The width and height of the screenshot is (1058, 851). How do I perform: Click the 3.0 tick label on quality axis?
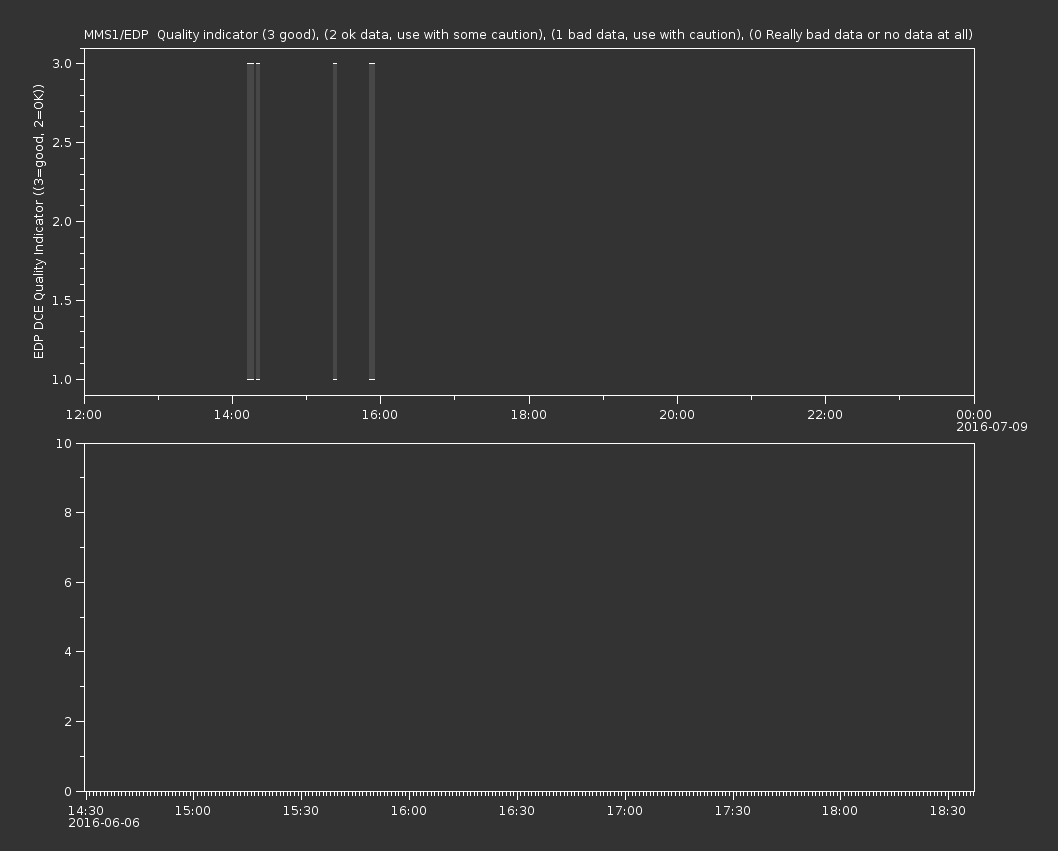(62, 63)
